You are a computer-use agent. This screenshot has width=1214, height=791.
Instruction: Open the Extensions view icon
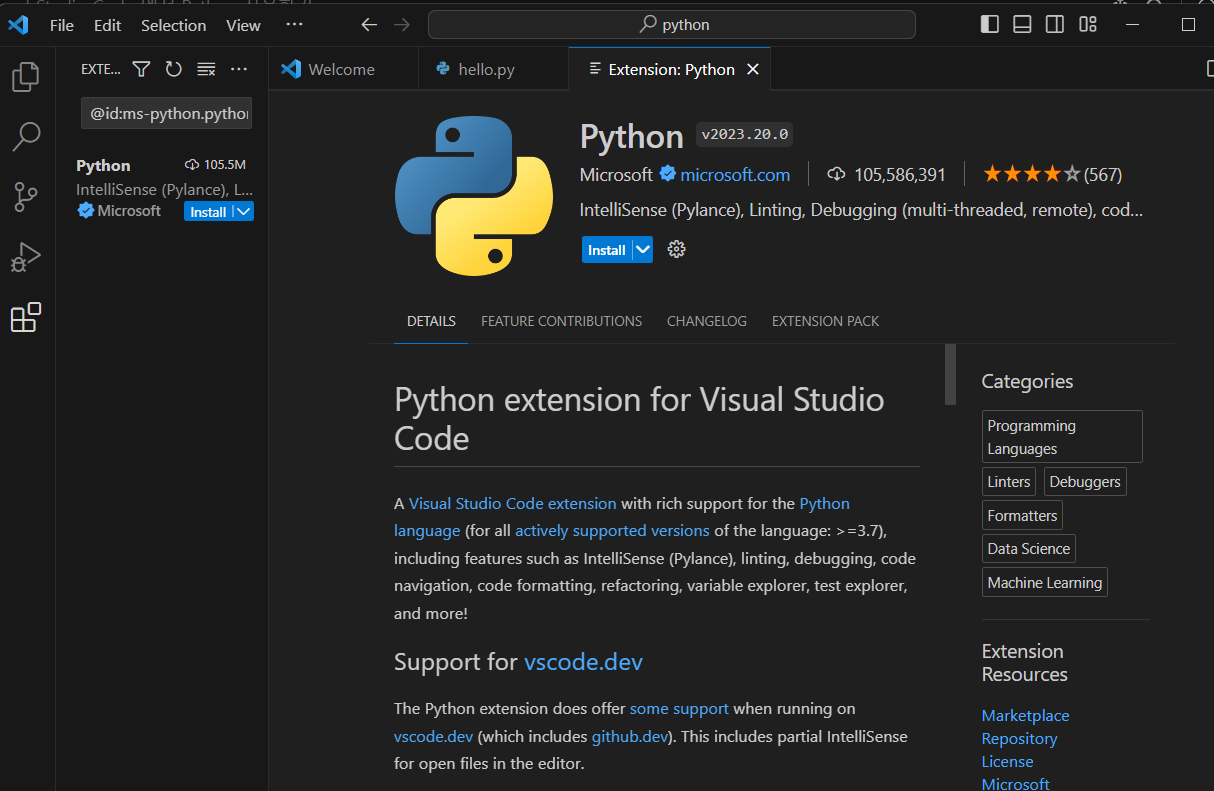pos(26,317)
